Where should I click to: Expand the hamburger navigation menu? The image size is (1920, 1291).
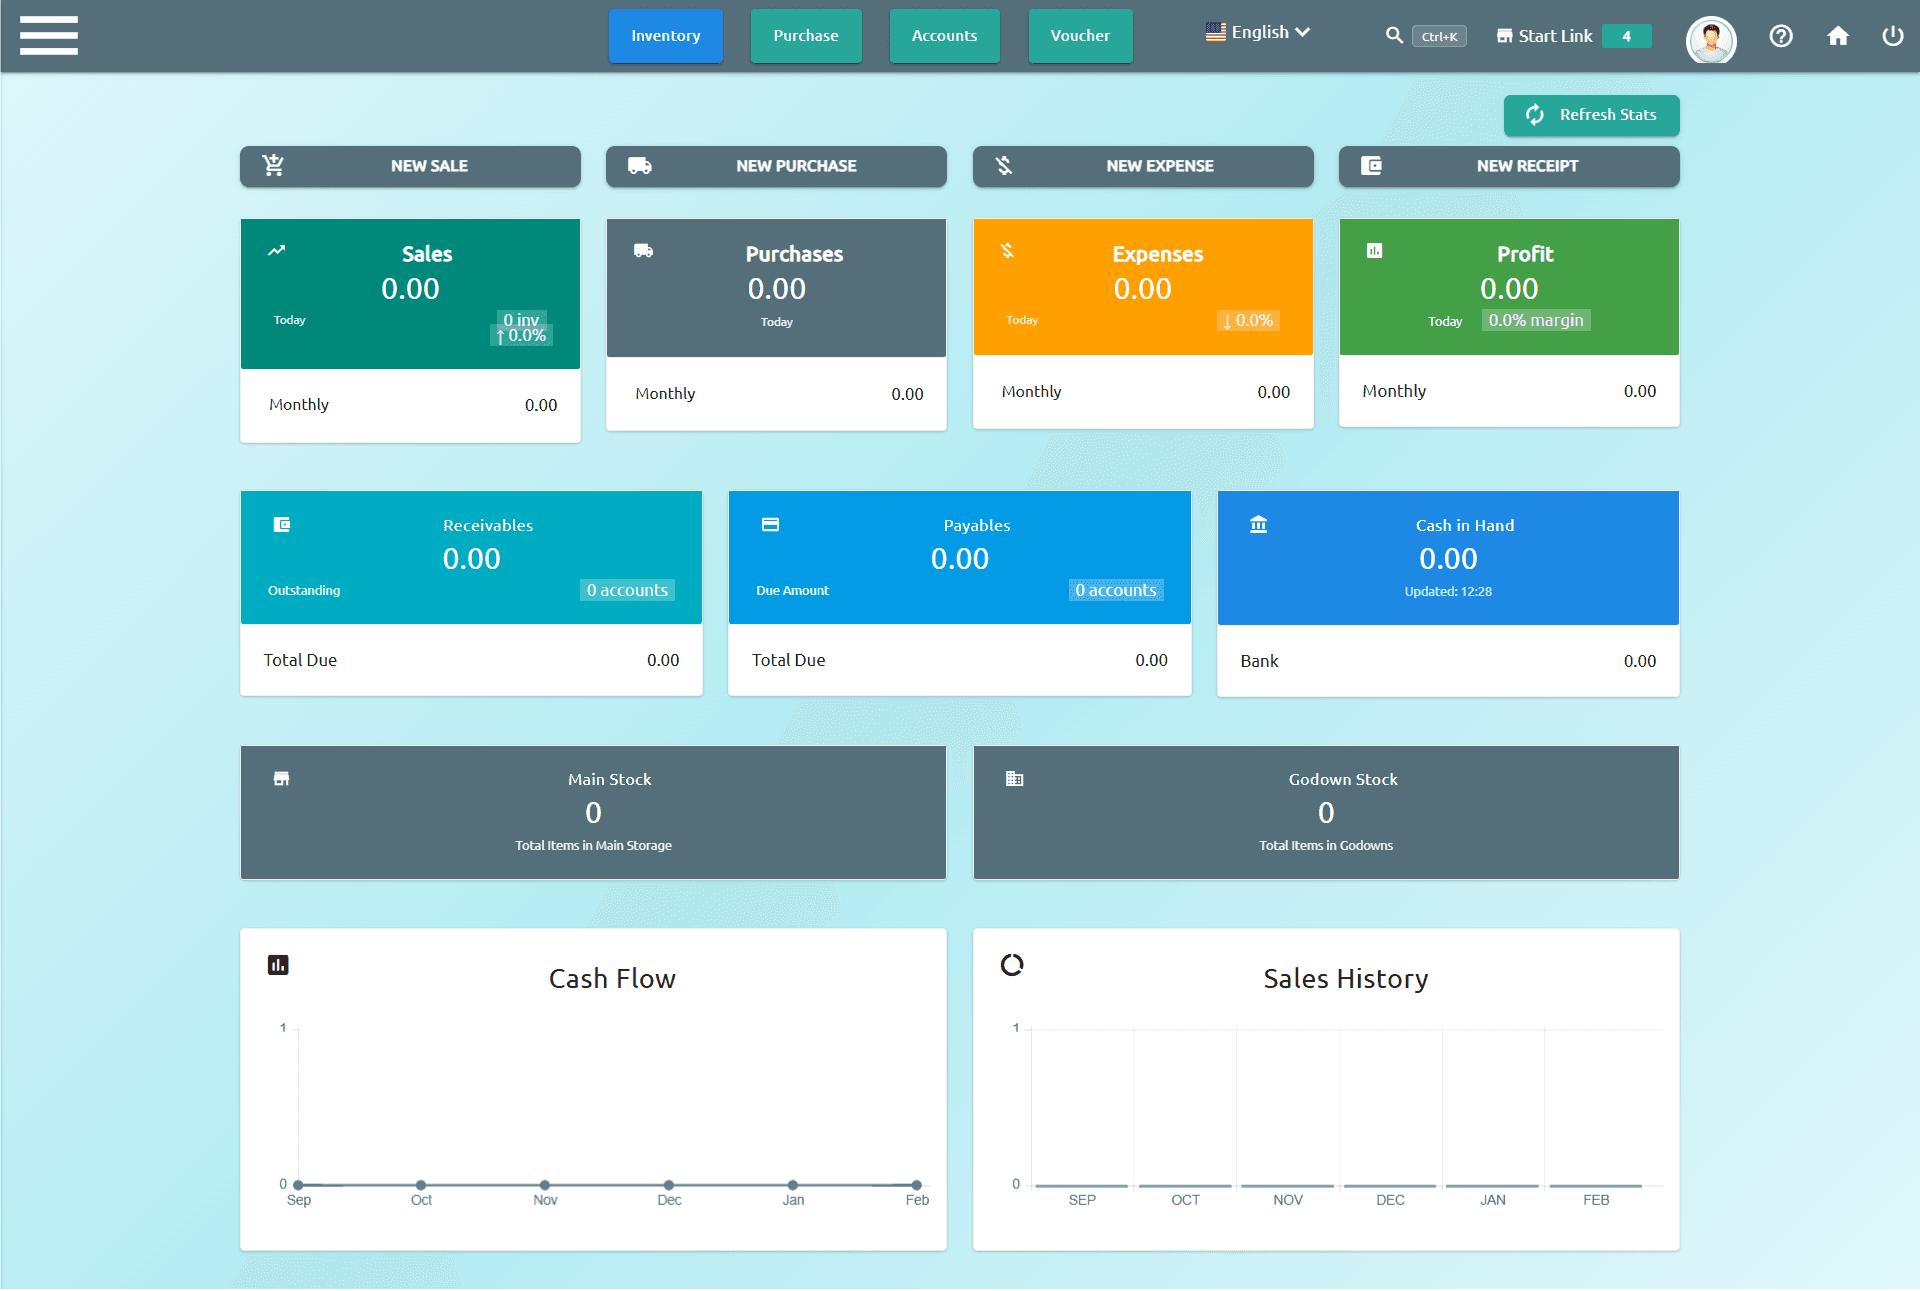pos(48,35)
